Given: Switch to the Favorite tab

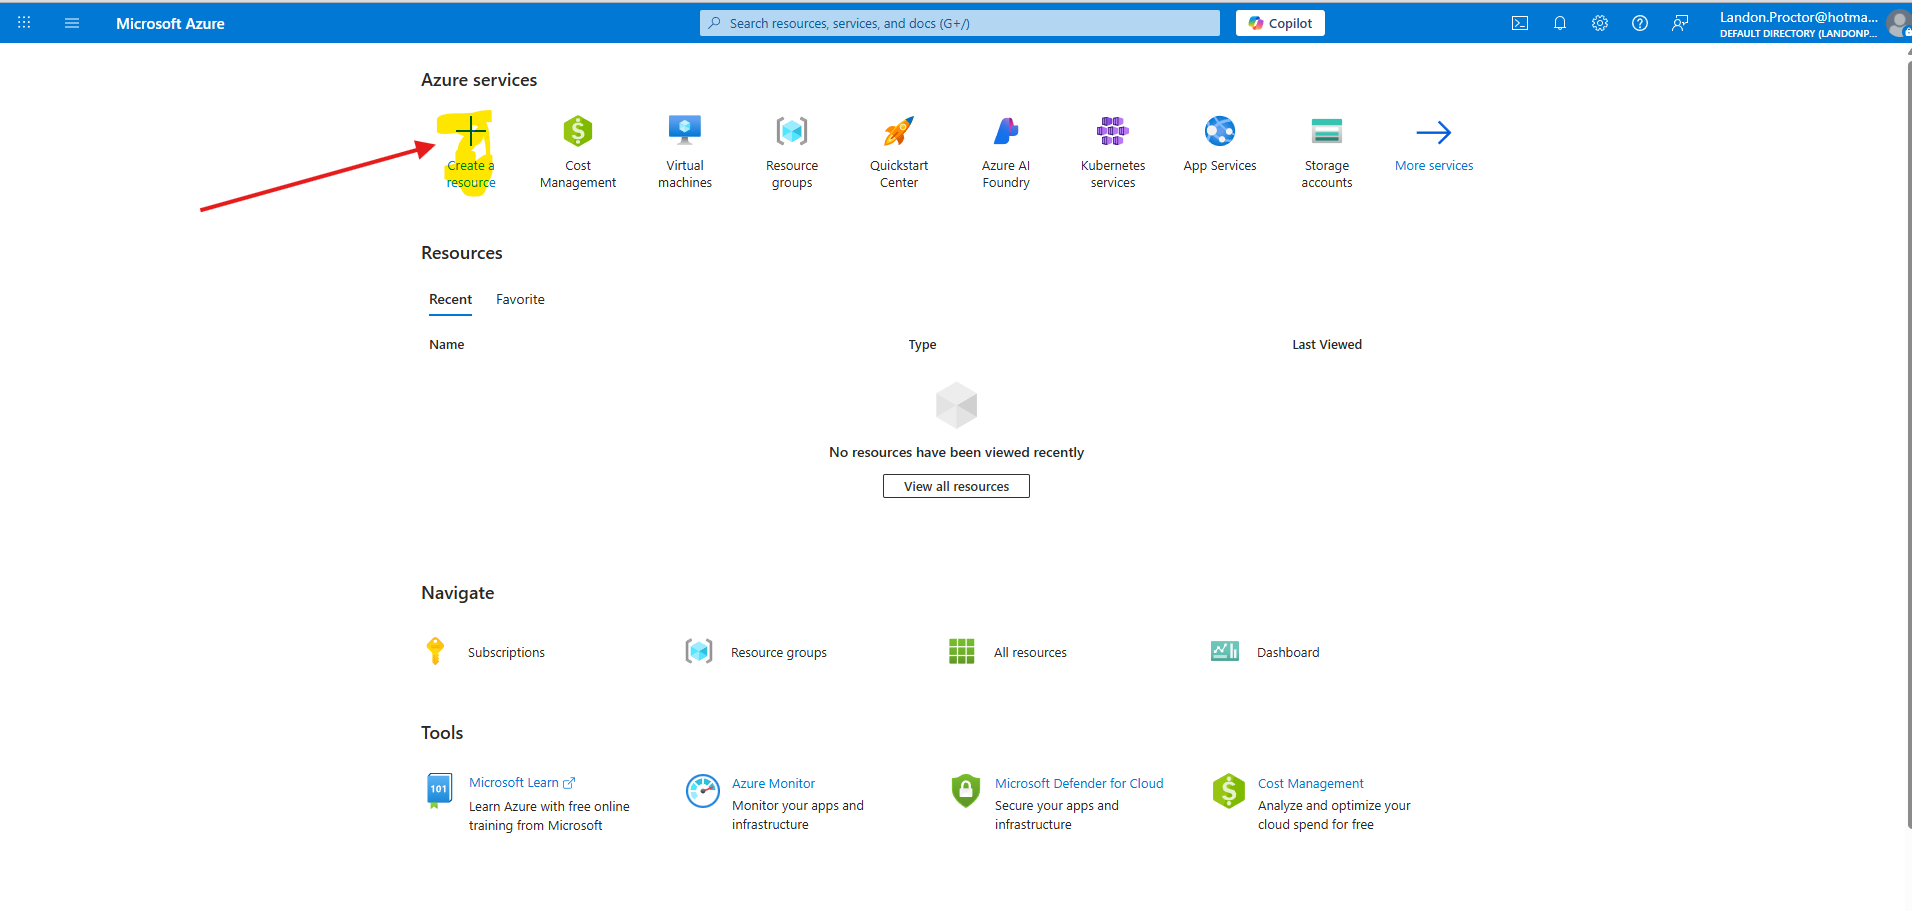Looking at the screenshot, I should click(x=520, y=299).
